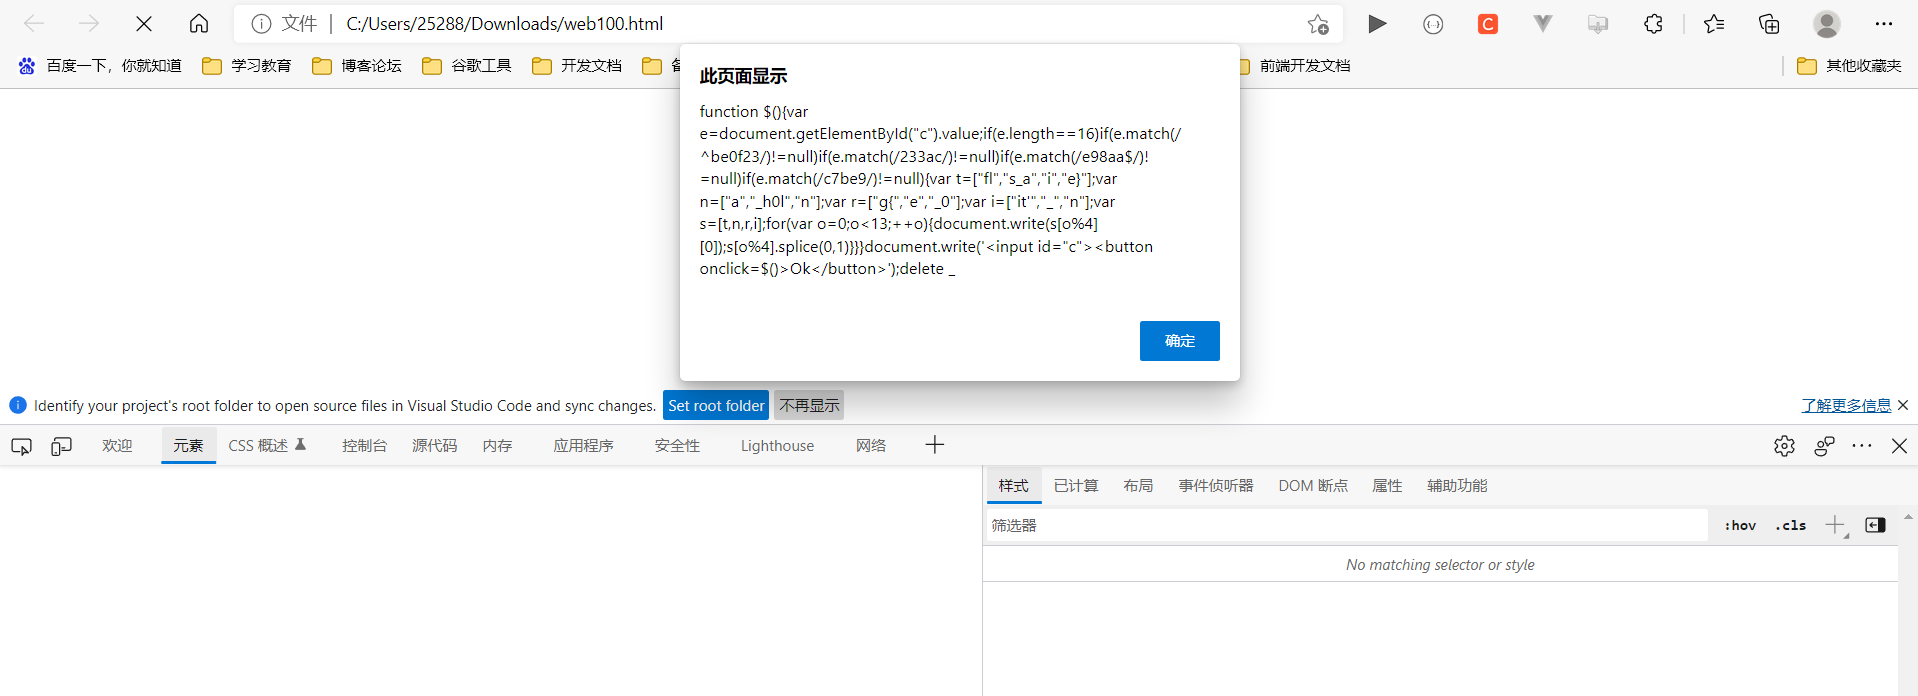Image resolution: width=1918 pixels, height=696 pixels.
Task: Click the site information icon in address bar
Action: 261,24
